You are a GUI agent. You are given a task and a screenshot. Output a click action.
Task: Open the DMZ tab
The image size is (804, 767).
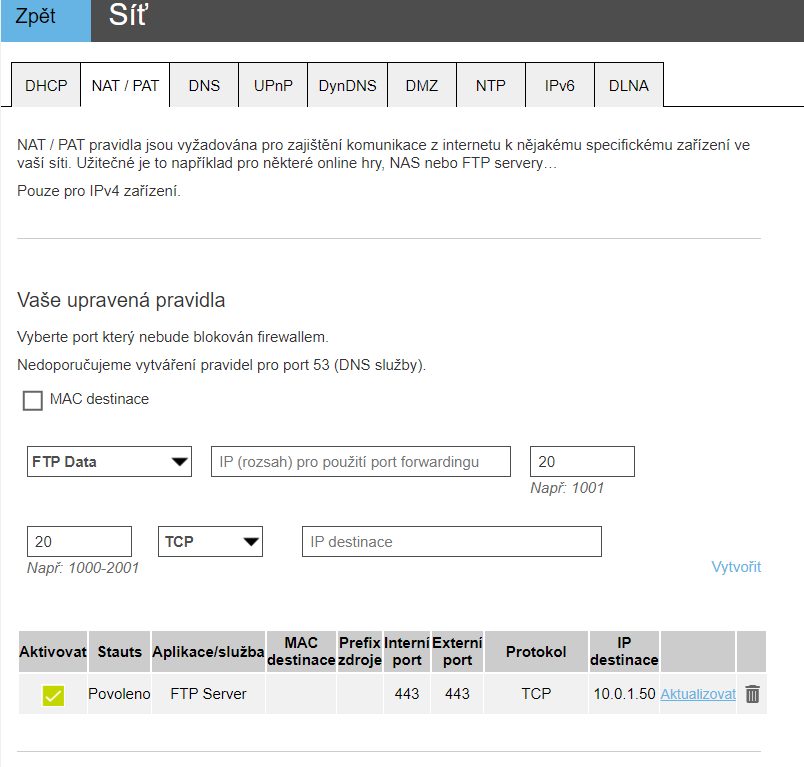point(422,86)
